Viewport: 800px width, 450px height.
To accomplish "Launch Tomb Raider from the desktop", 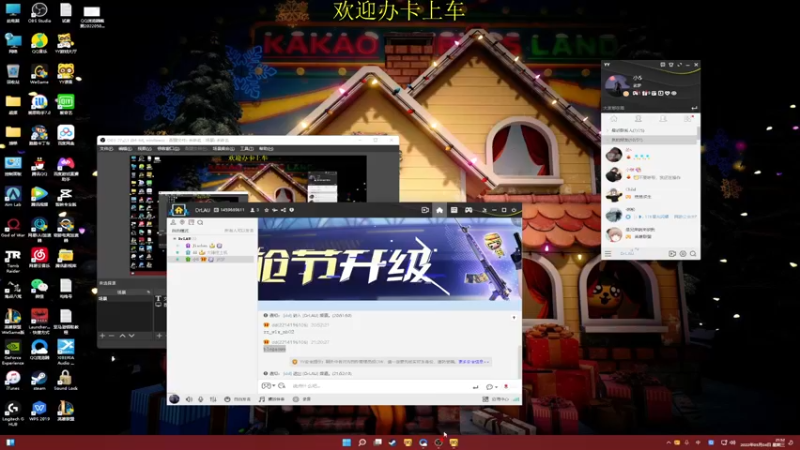I will pos(13,259).
